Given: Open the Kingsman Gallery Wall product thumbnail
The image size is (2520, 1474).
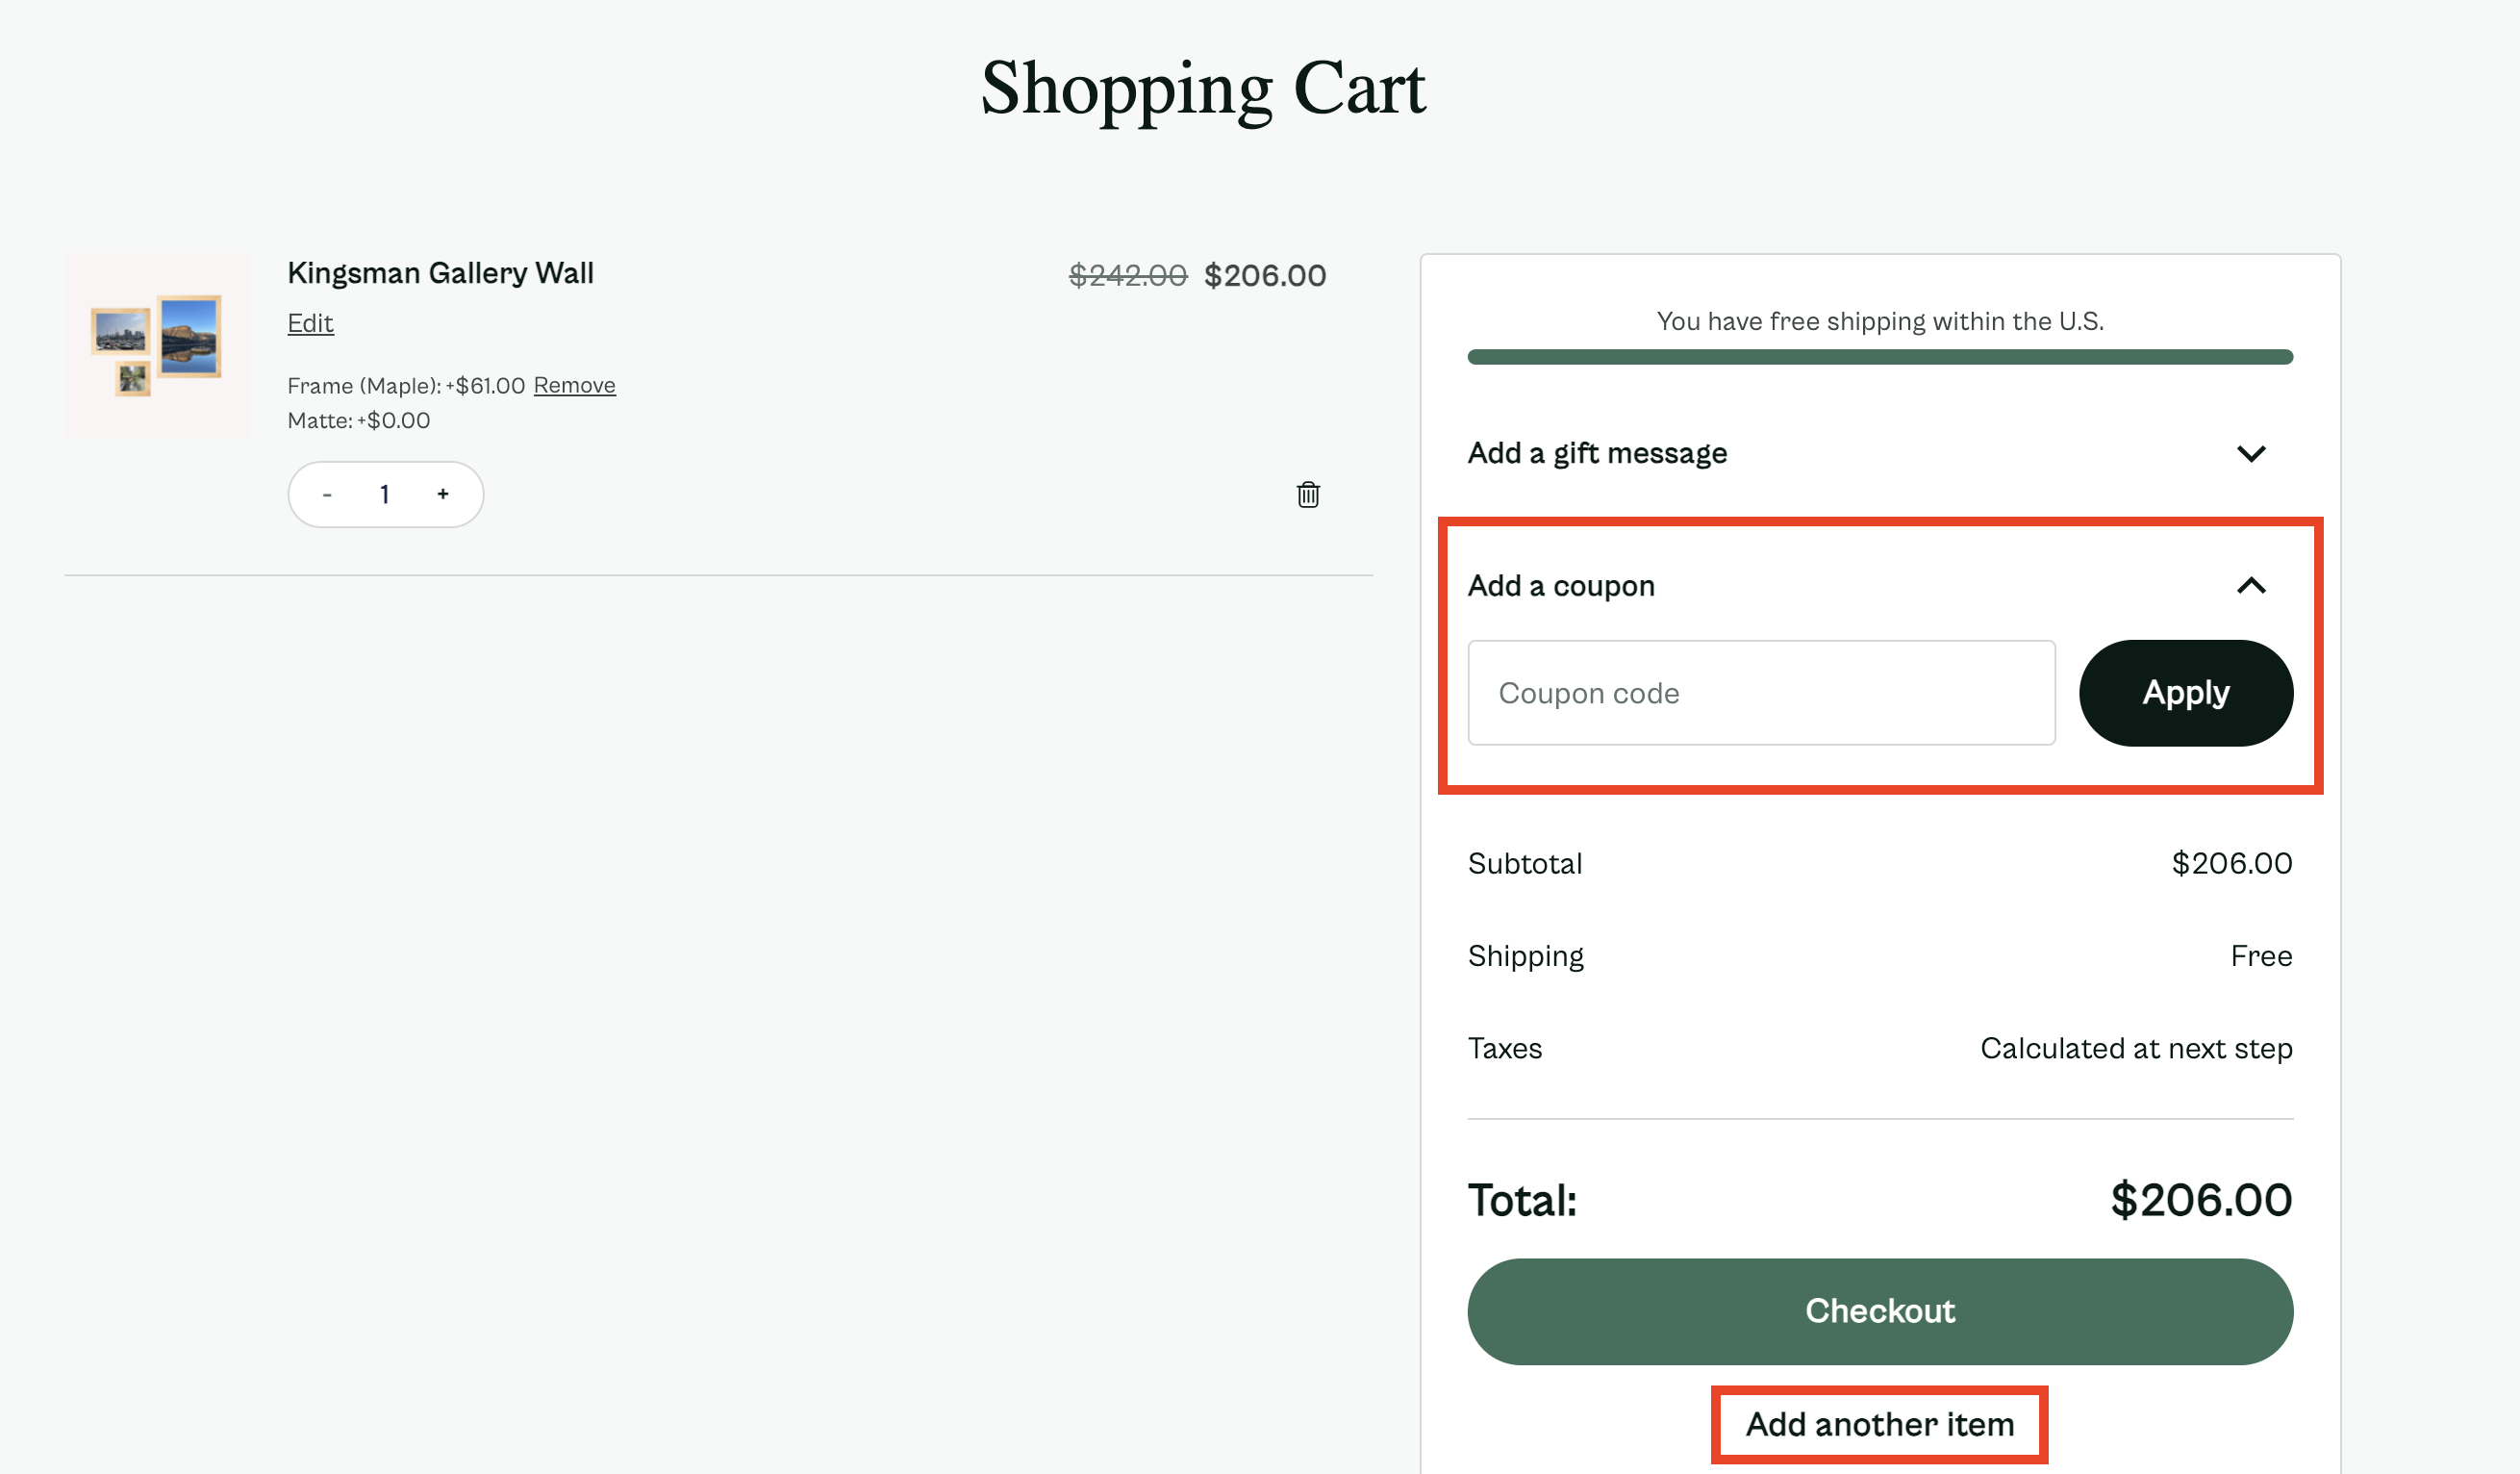Looking at the screenshot, I should [x=157, y=345].
